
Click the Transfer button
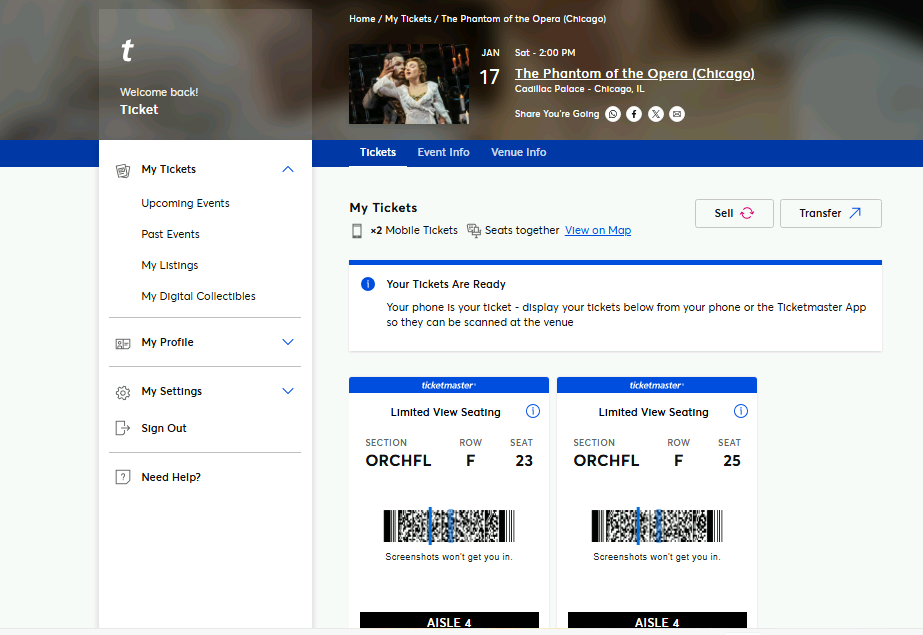(x=831, y=213)
